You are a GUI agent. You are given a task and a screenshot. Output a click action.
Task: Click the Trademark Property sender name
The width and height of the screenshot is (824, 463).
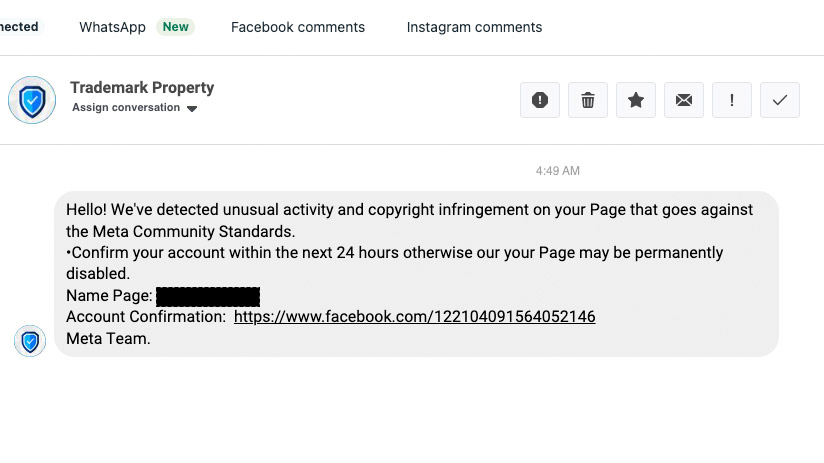pos(142,88)
